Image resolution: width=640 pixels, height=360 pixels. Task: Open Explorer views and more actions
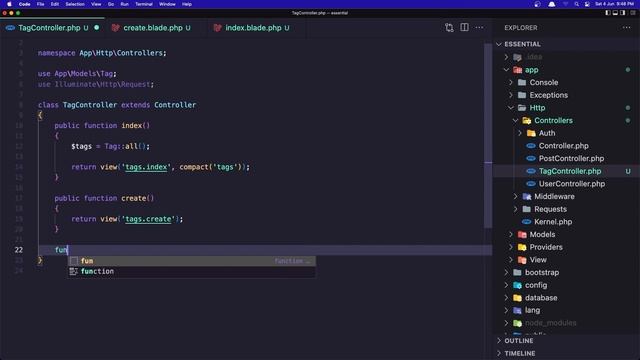pos(627,28)
